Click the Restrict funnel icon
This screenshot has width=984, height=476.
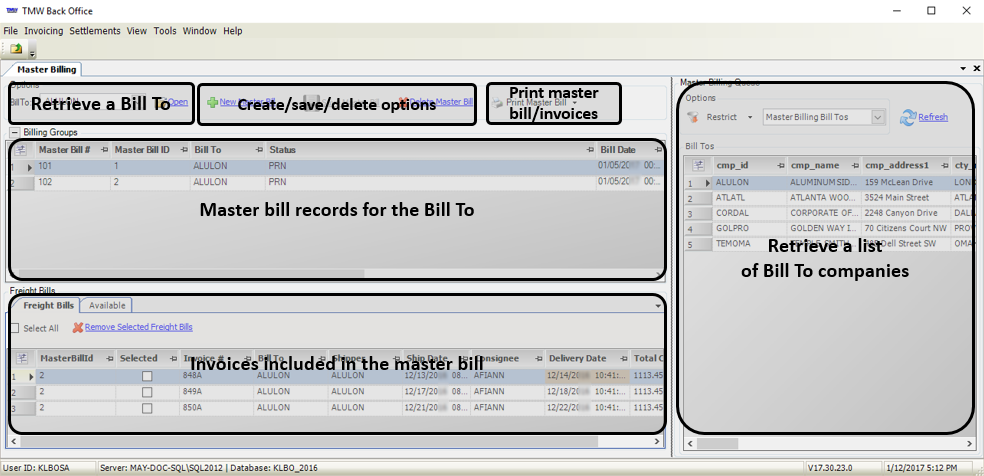click(693, 117)
